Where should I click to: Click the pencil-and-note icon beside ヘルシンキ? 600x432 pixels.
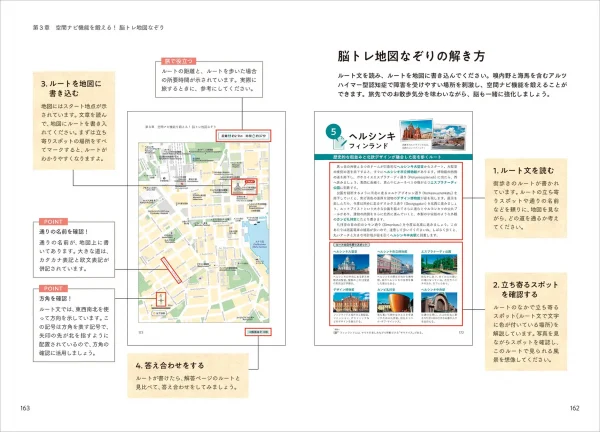coord(339,144)
